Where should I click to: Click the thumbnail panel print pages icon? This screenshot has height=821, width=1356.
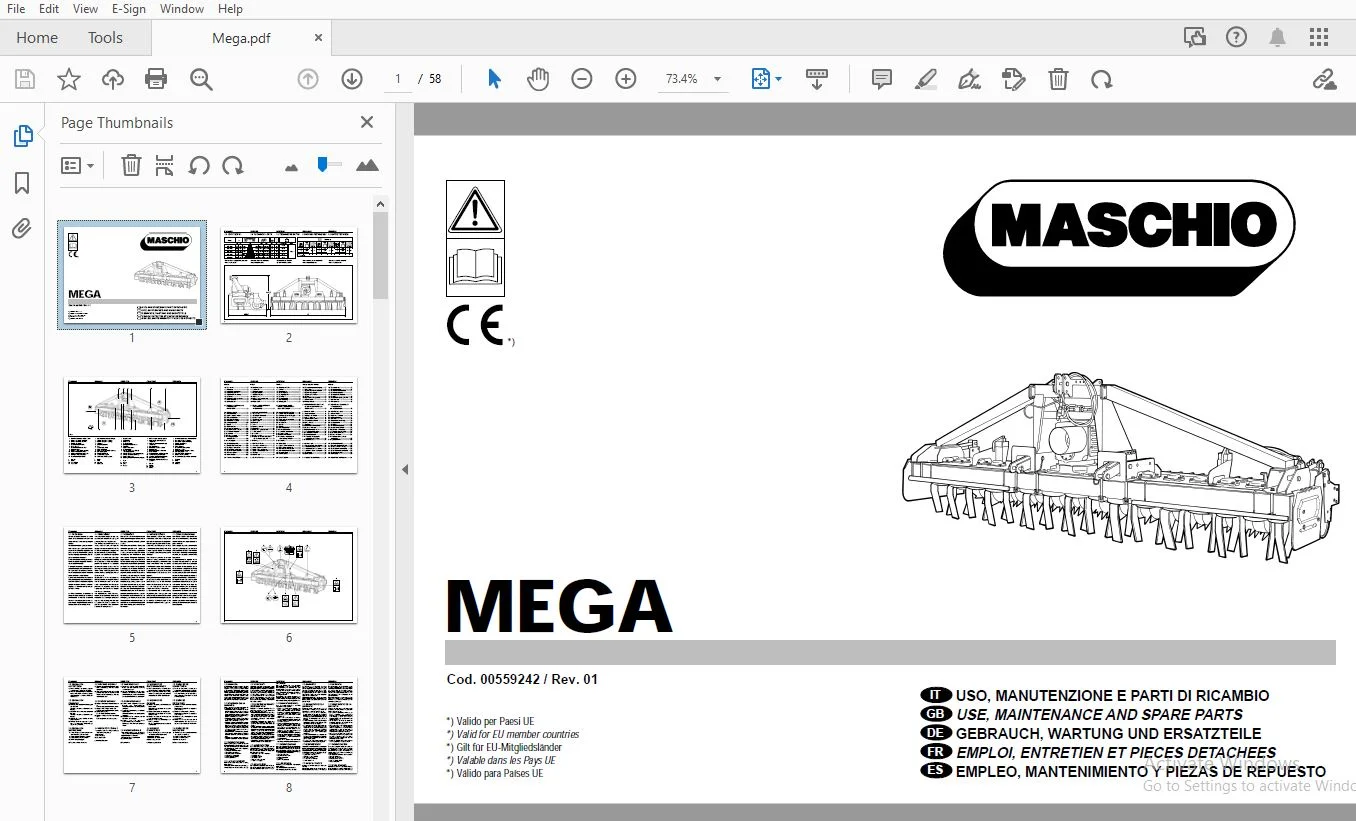tap(165, 165)
